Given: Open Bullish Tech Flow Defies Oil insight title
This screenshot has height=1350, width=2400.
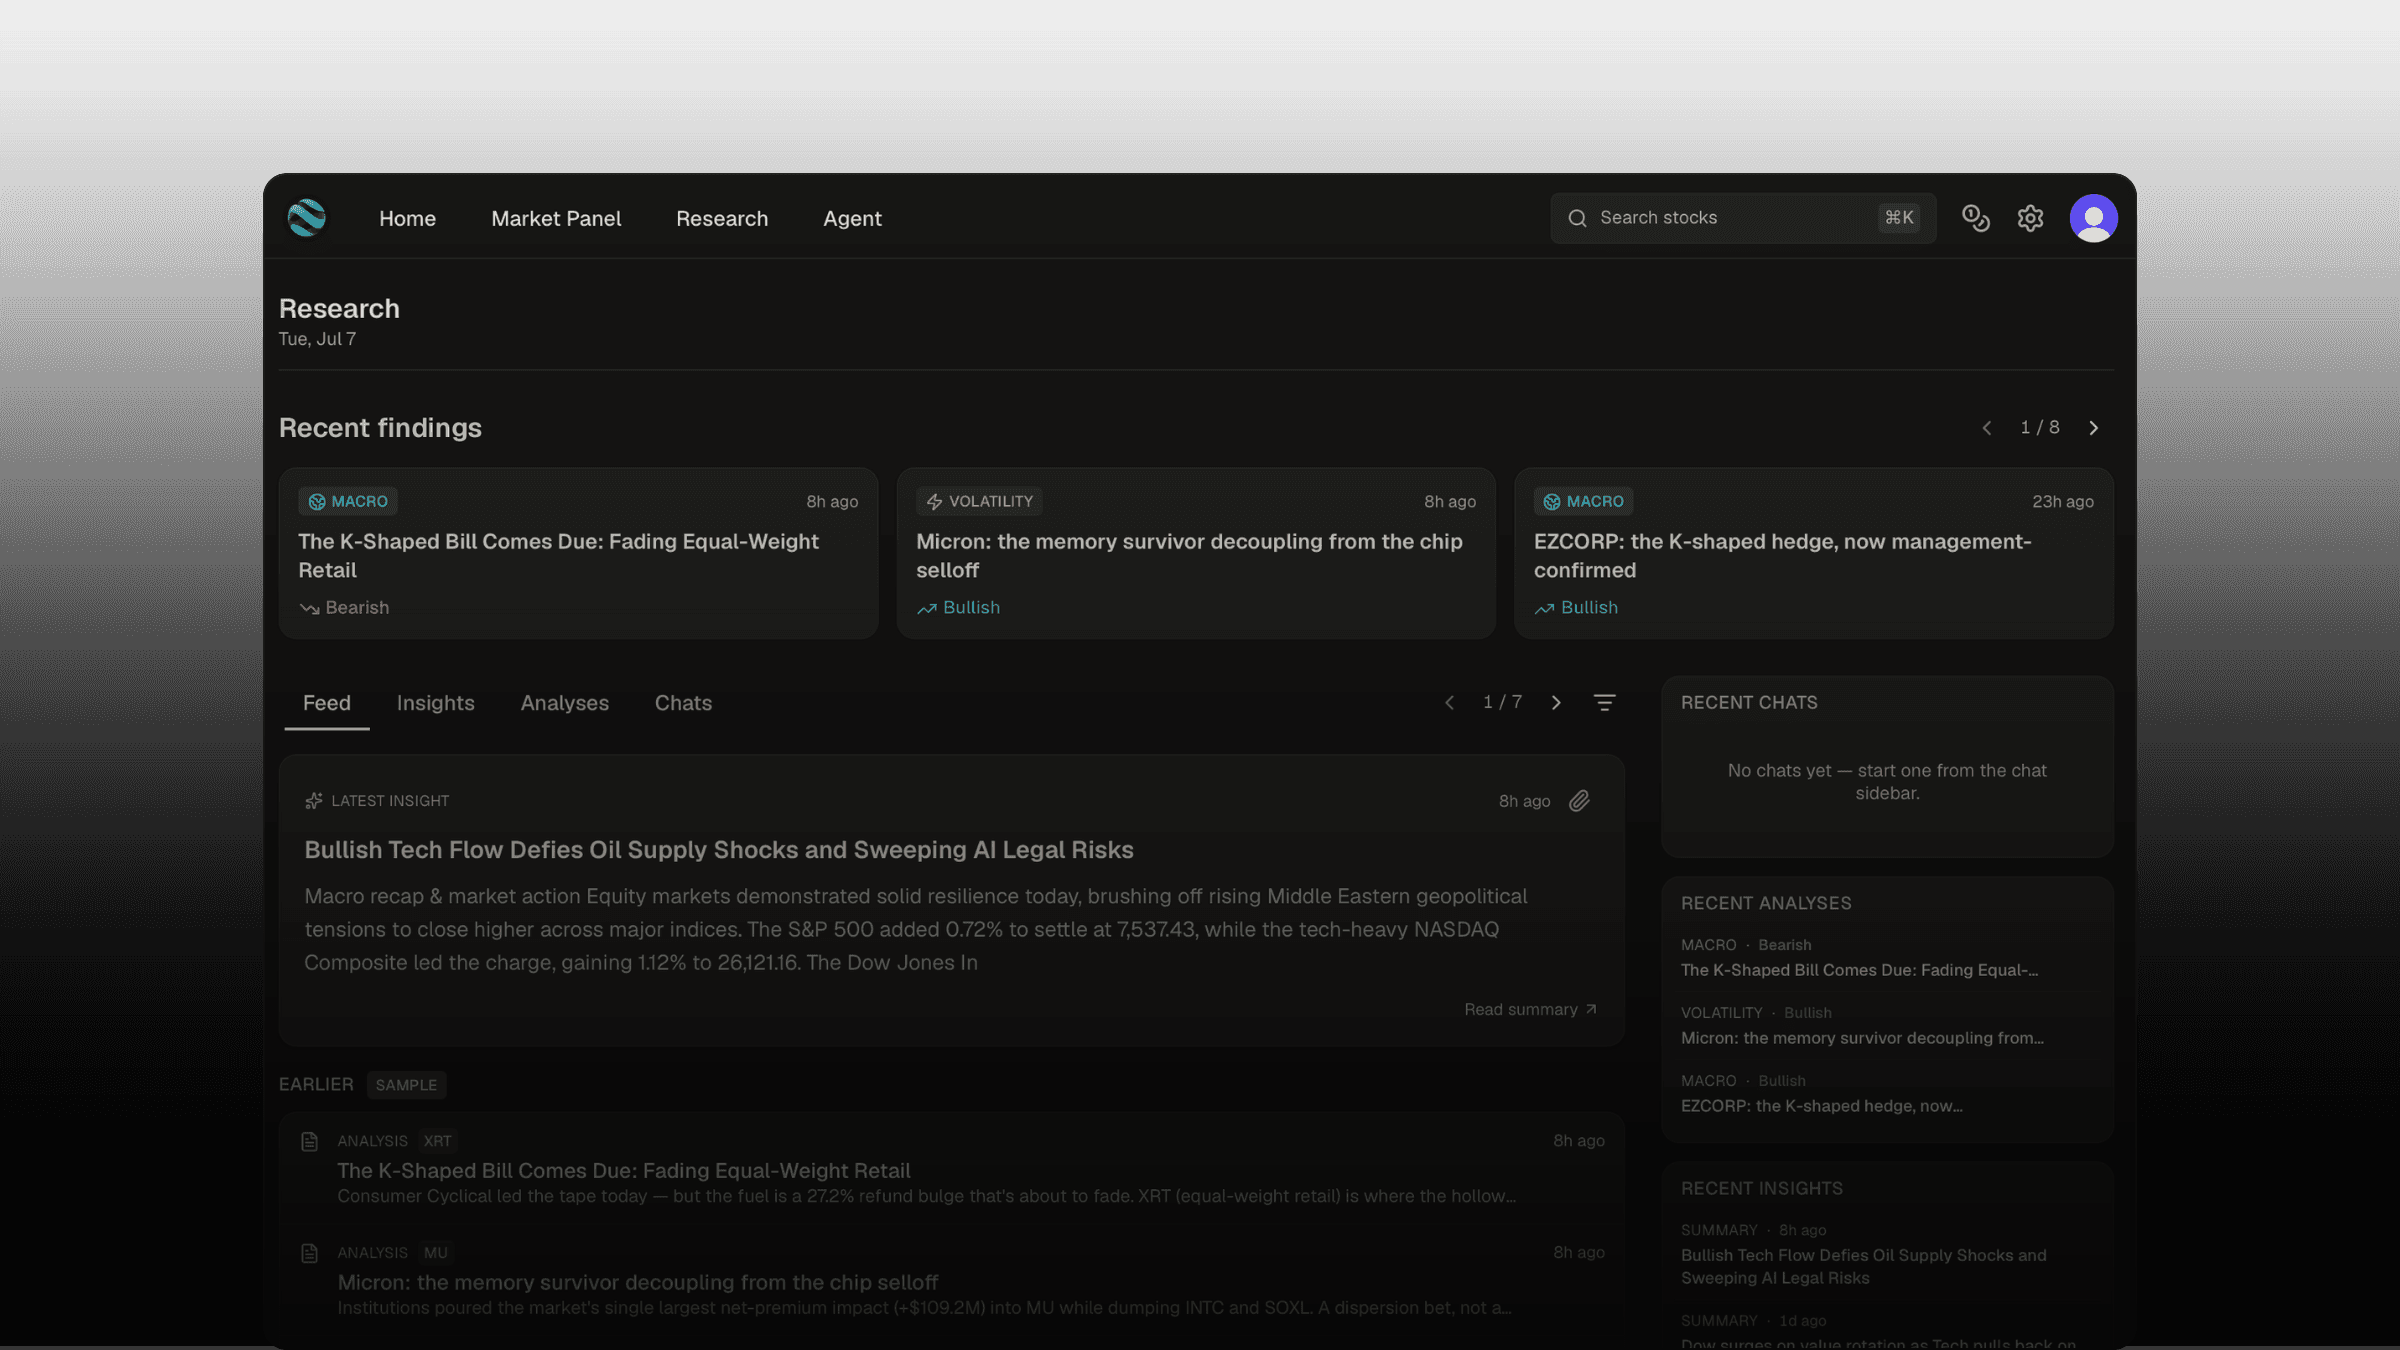Looking at the screenshot, I should [x=719, y=850].
